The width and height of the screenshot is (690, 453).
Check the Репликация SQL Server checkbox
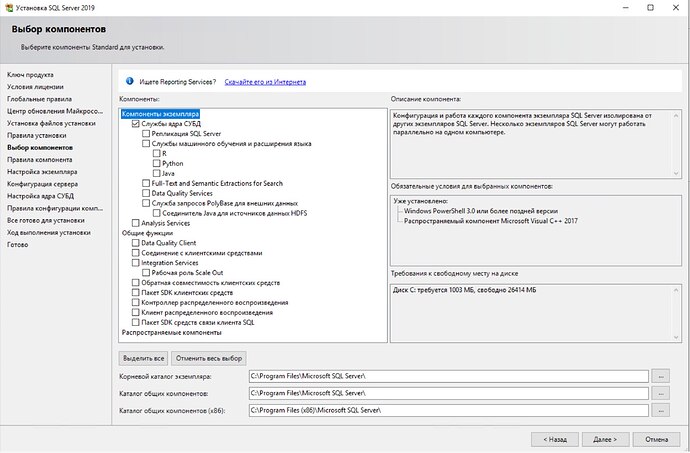(x=146, y=134)
